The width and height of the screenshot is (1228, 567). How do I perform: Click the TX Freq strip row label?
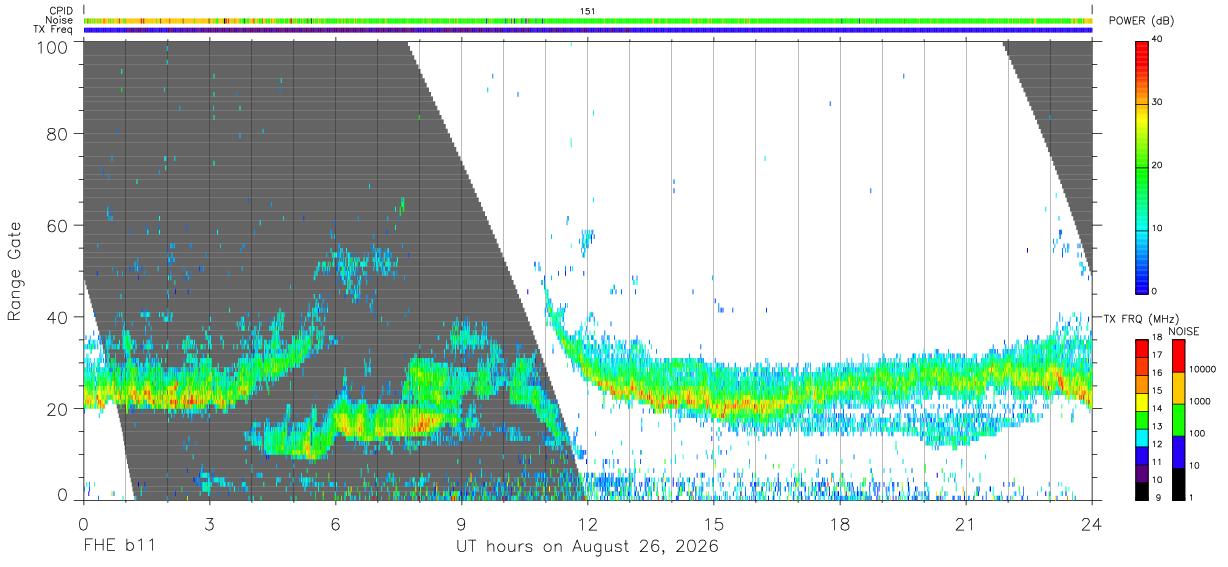(54, 30)
